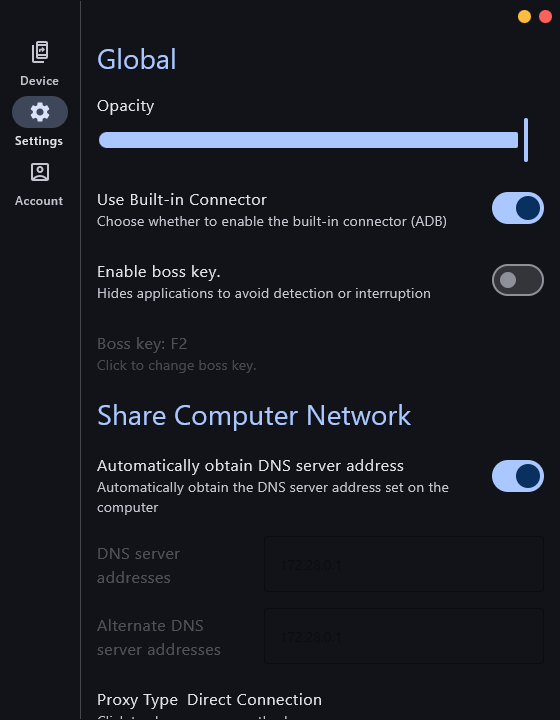This screenshot has width=560, height=720.
Task: Enable the boss key toggle
Action: [518, 280]
